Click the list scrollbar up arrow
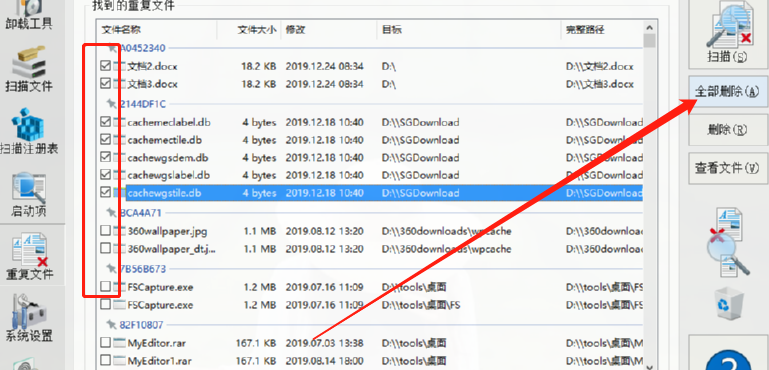 click(649, 28)
